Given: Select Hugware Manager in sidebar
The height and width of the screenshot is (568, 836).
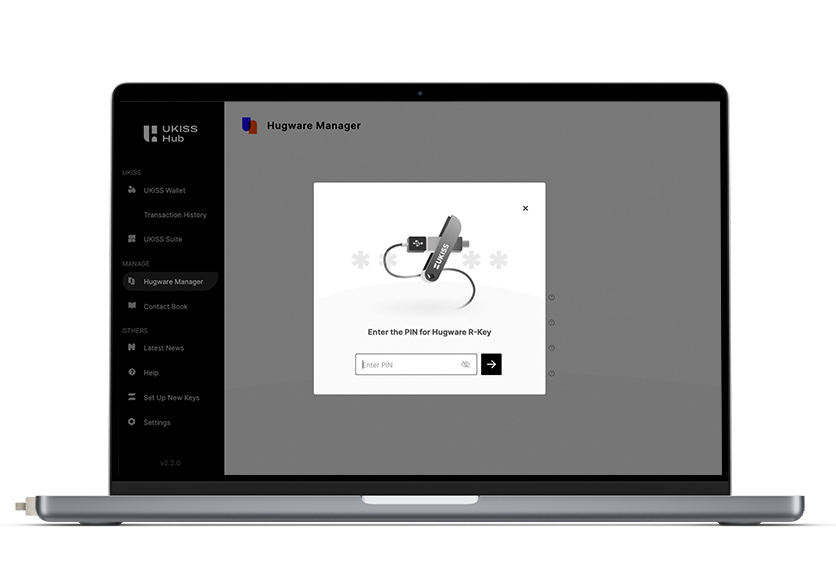Looking at the screenshot, I should (x=170, y=282).
